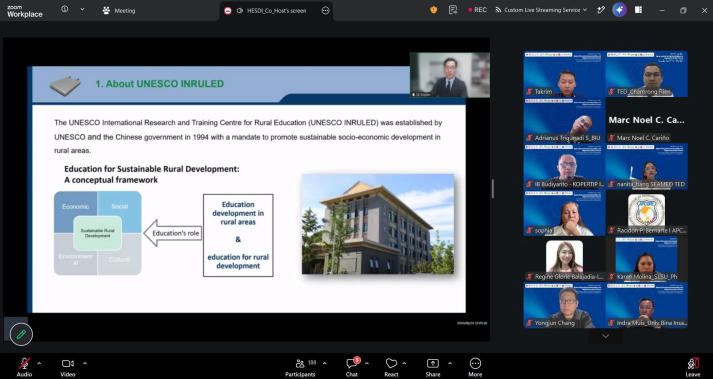713x379 pixels.
Task: Select Indra Muis video tile
Action: click(x=647, y=305)
